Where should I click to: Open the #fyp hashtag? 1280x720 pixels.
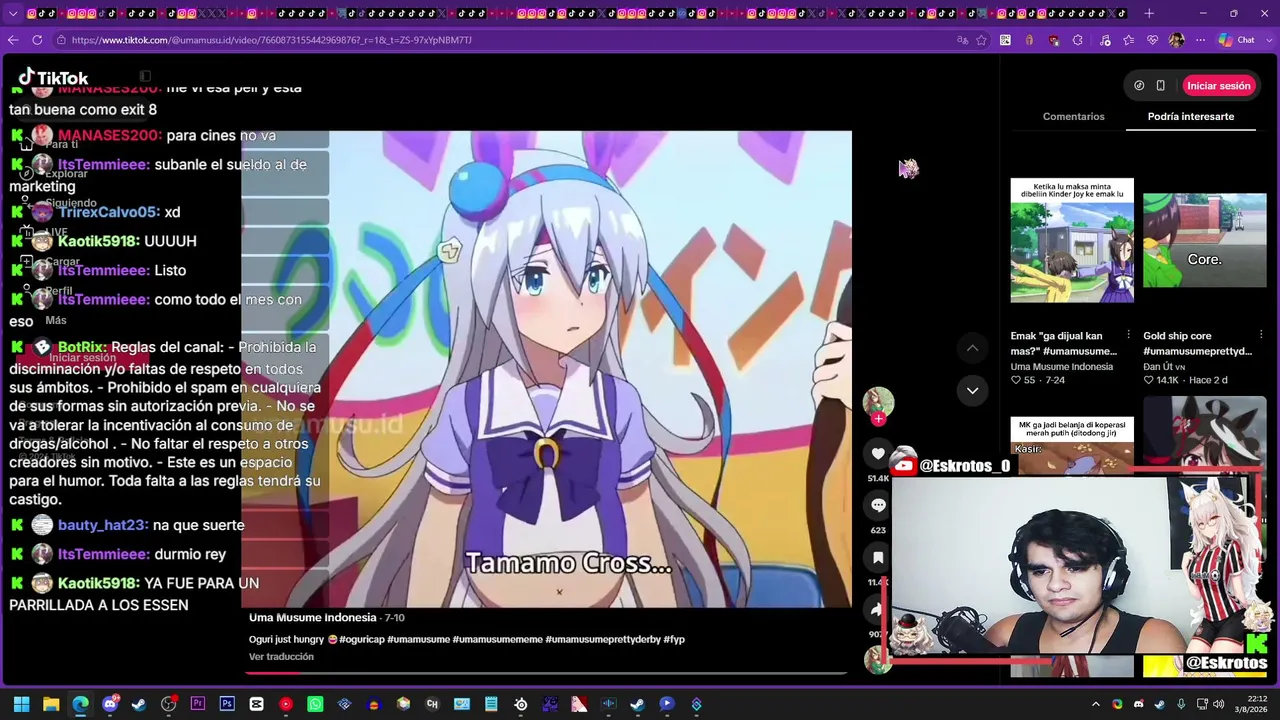[674, 639]
